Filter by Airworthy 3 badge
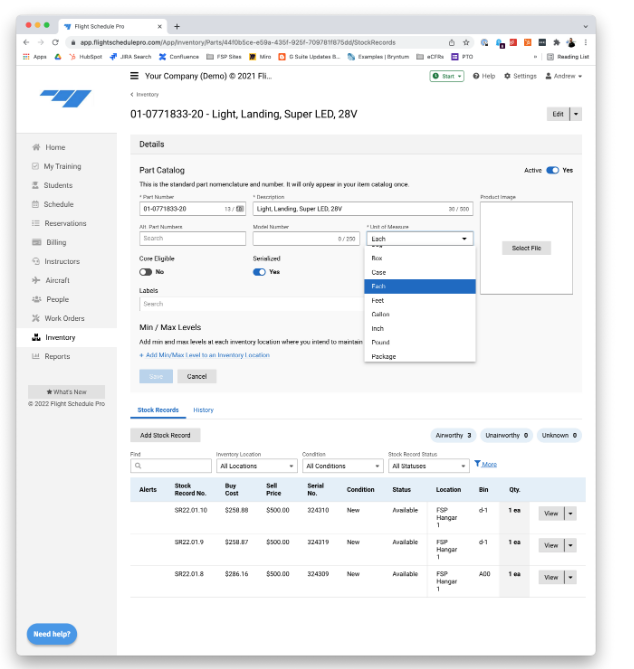634x669 pixels. coord(454,435)
